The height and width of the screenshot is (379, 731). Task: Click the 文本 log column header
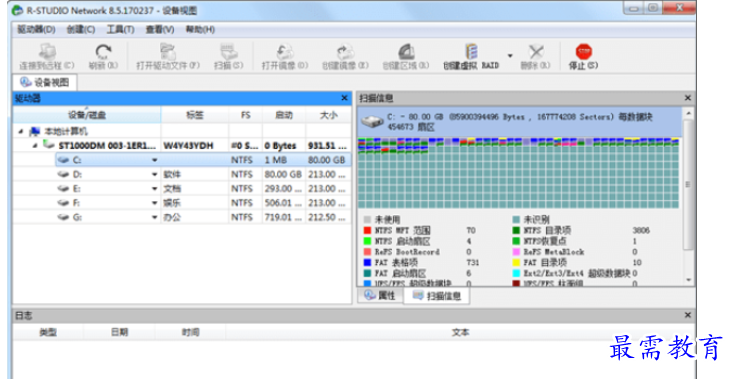pyautogui.click(x=460, y=332)
